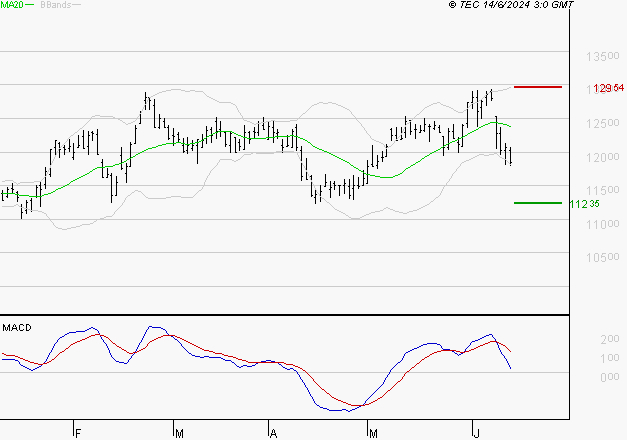Click the 11000 price axis label

603,224
